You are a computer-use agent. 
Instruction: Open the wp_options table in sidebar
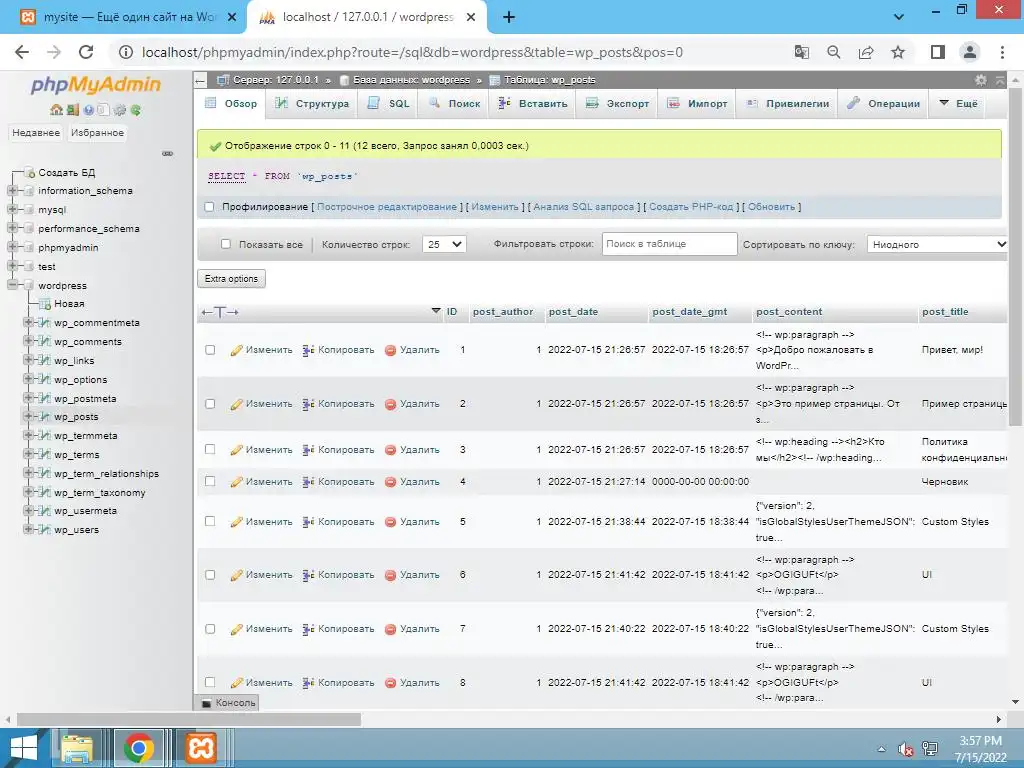point(80,379)
